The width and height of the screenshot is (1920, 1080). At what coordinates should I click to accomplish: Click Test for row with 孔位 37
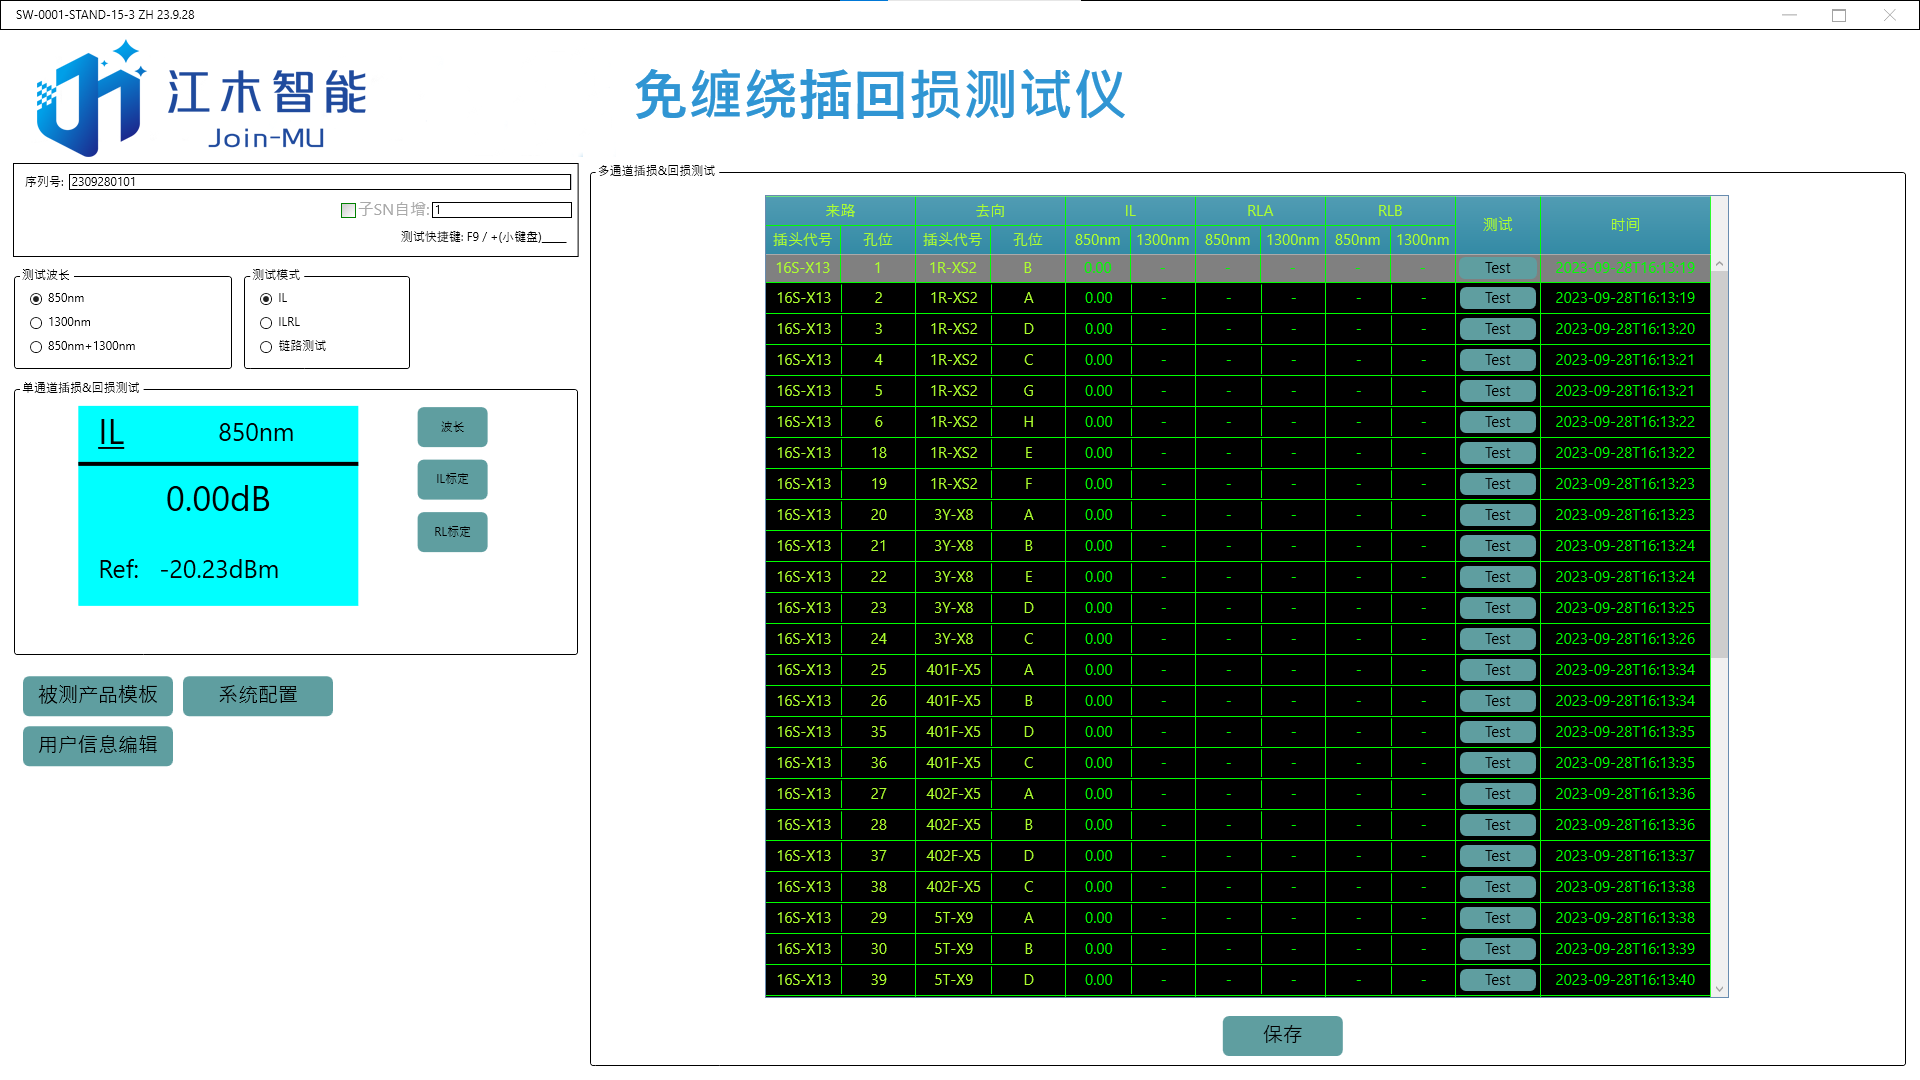click(x=1497, y=856)
